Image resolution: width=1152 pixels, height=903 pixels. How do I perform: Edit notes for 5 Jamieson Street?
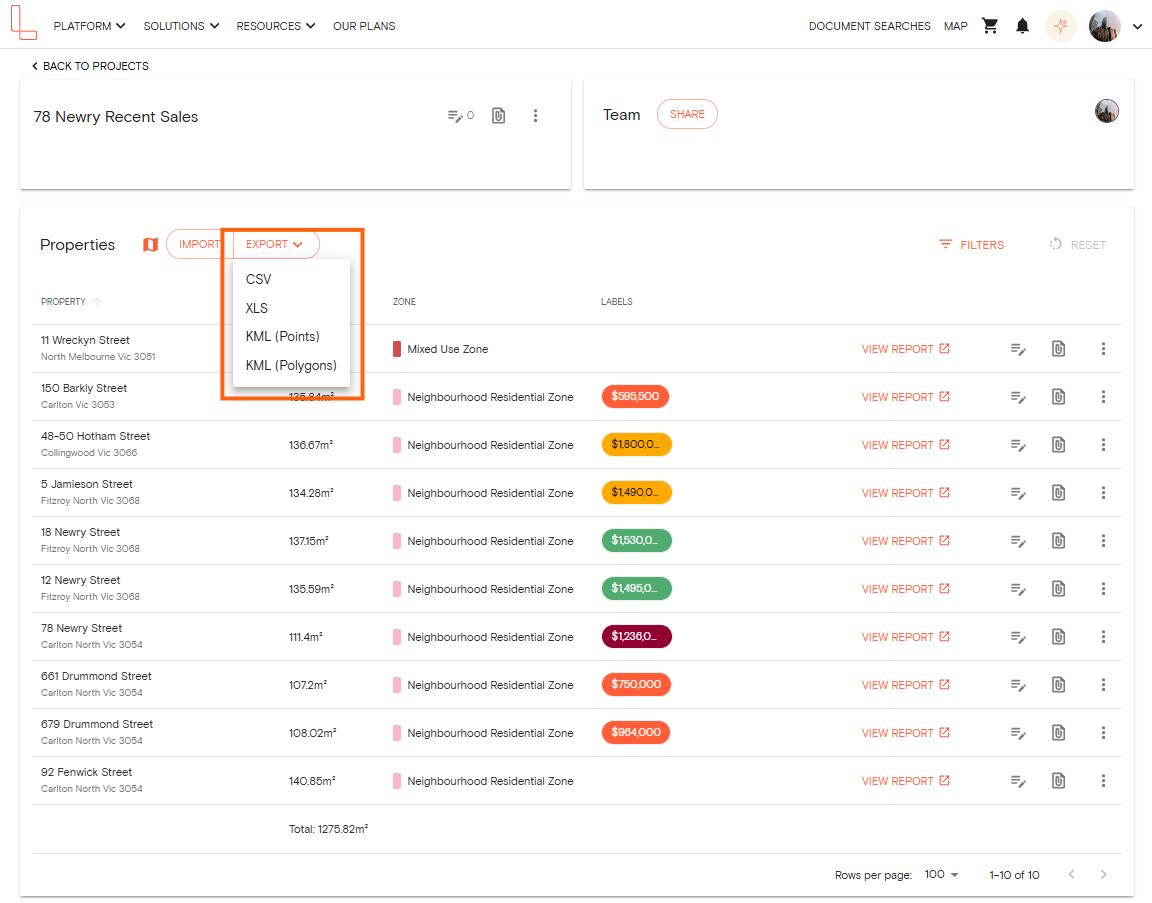(1018, 493)
